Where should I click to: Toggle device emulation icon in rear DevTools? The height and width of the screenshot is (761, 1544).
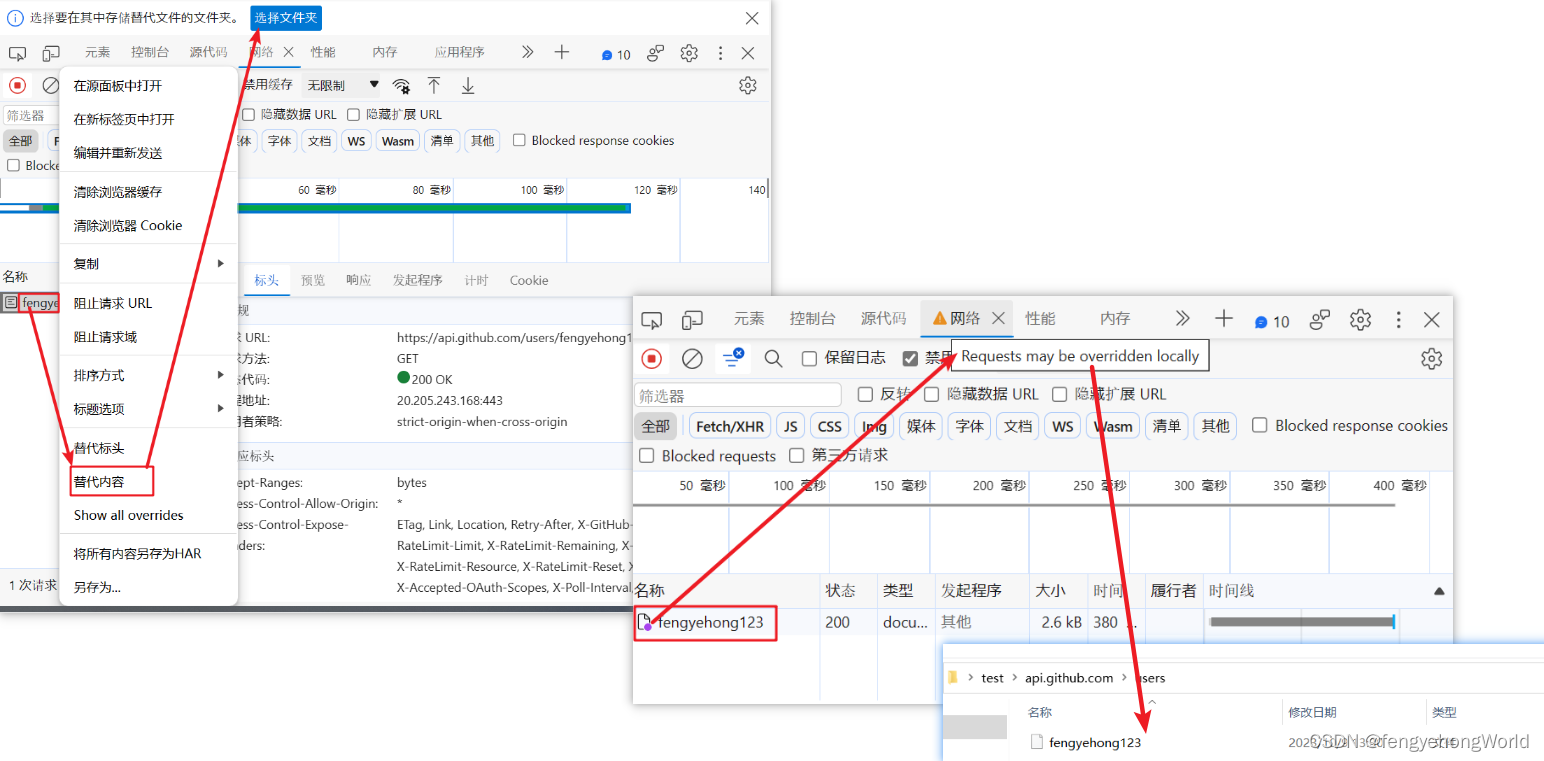[51, 53]
